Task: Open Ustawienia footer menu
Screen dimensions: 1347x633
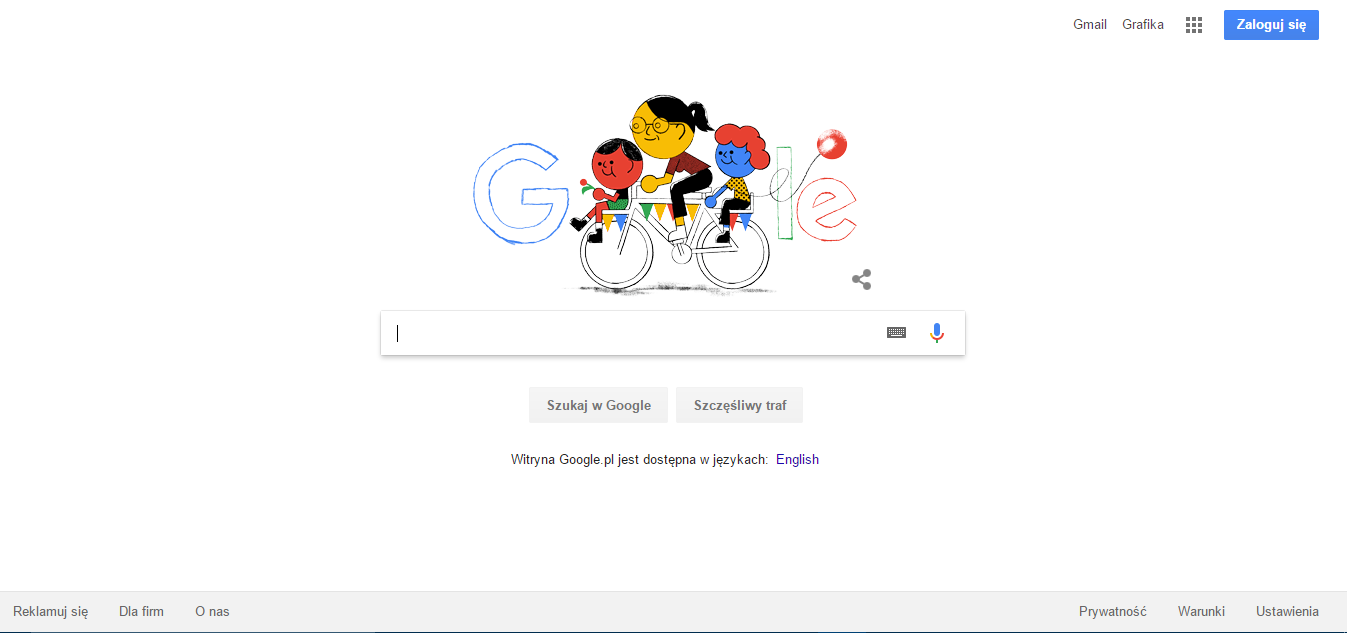Action: (1287, 612)
